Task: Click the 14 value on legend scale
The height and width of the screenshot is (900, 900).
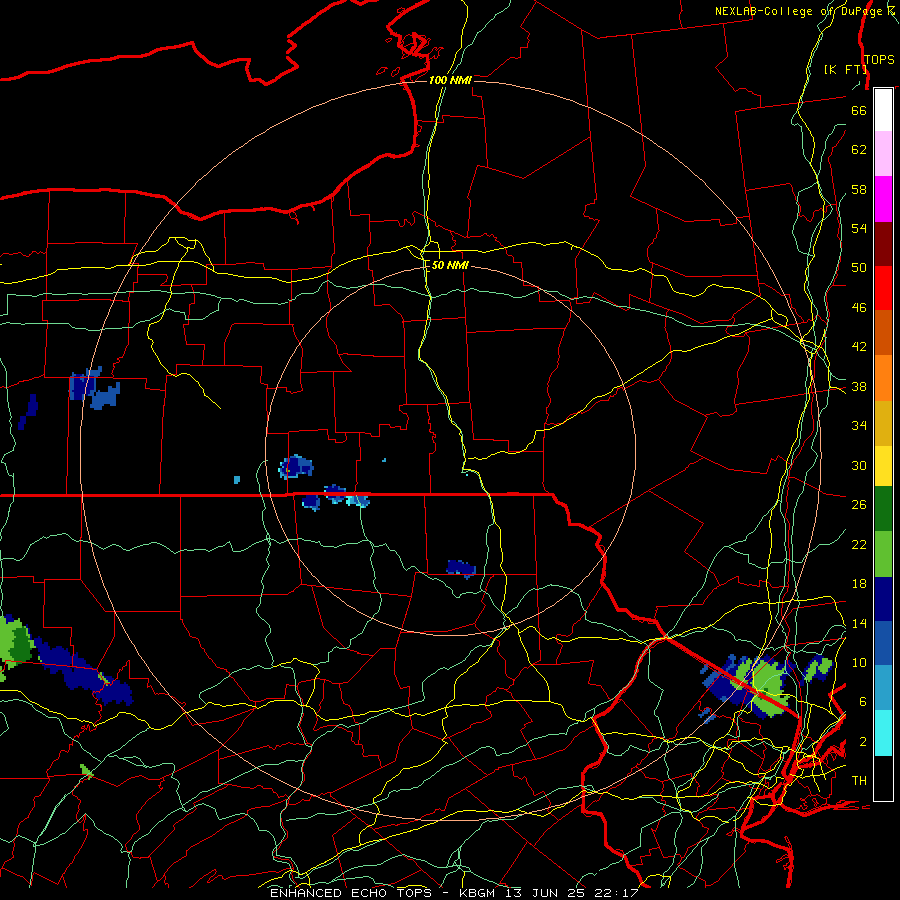Action: coord(859,623)
